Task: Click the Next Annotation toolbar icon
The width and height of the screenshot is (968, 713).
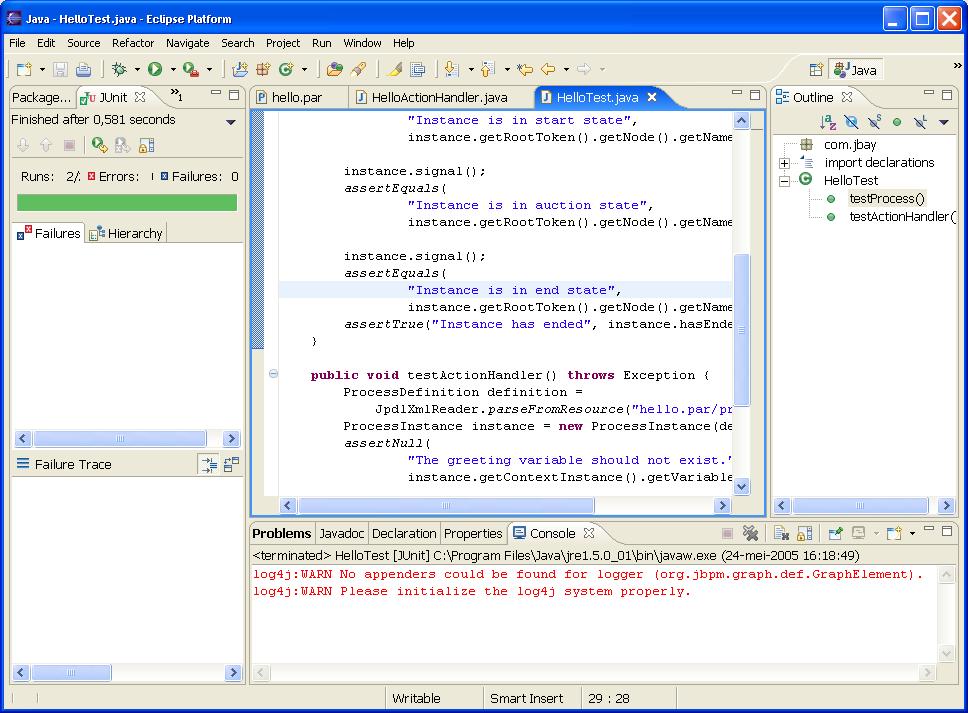Action: tap(452, 69)
